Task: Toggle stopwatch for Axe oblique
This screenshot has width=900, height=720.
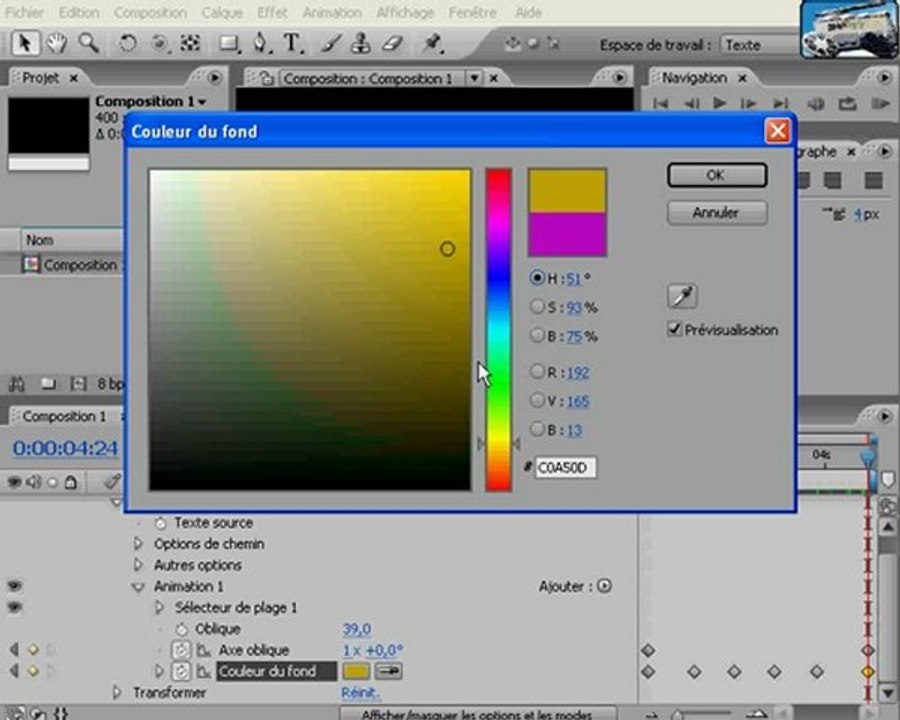Action: 181,650
